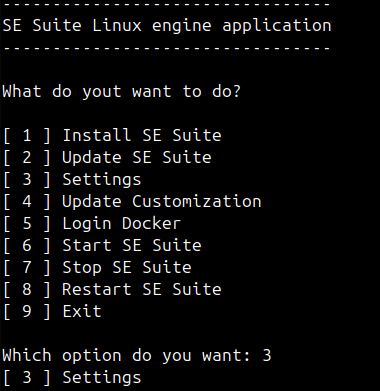The image size is (380, 391).
Task: Select the Update SE Suite option
Action: [x=107, y=157]
